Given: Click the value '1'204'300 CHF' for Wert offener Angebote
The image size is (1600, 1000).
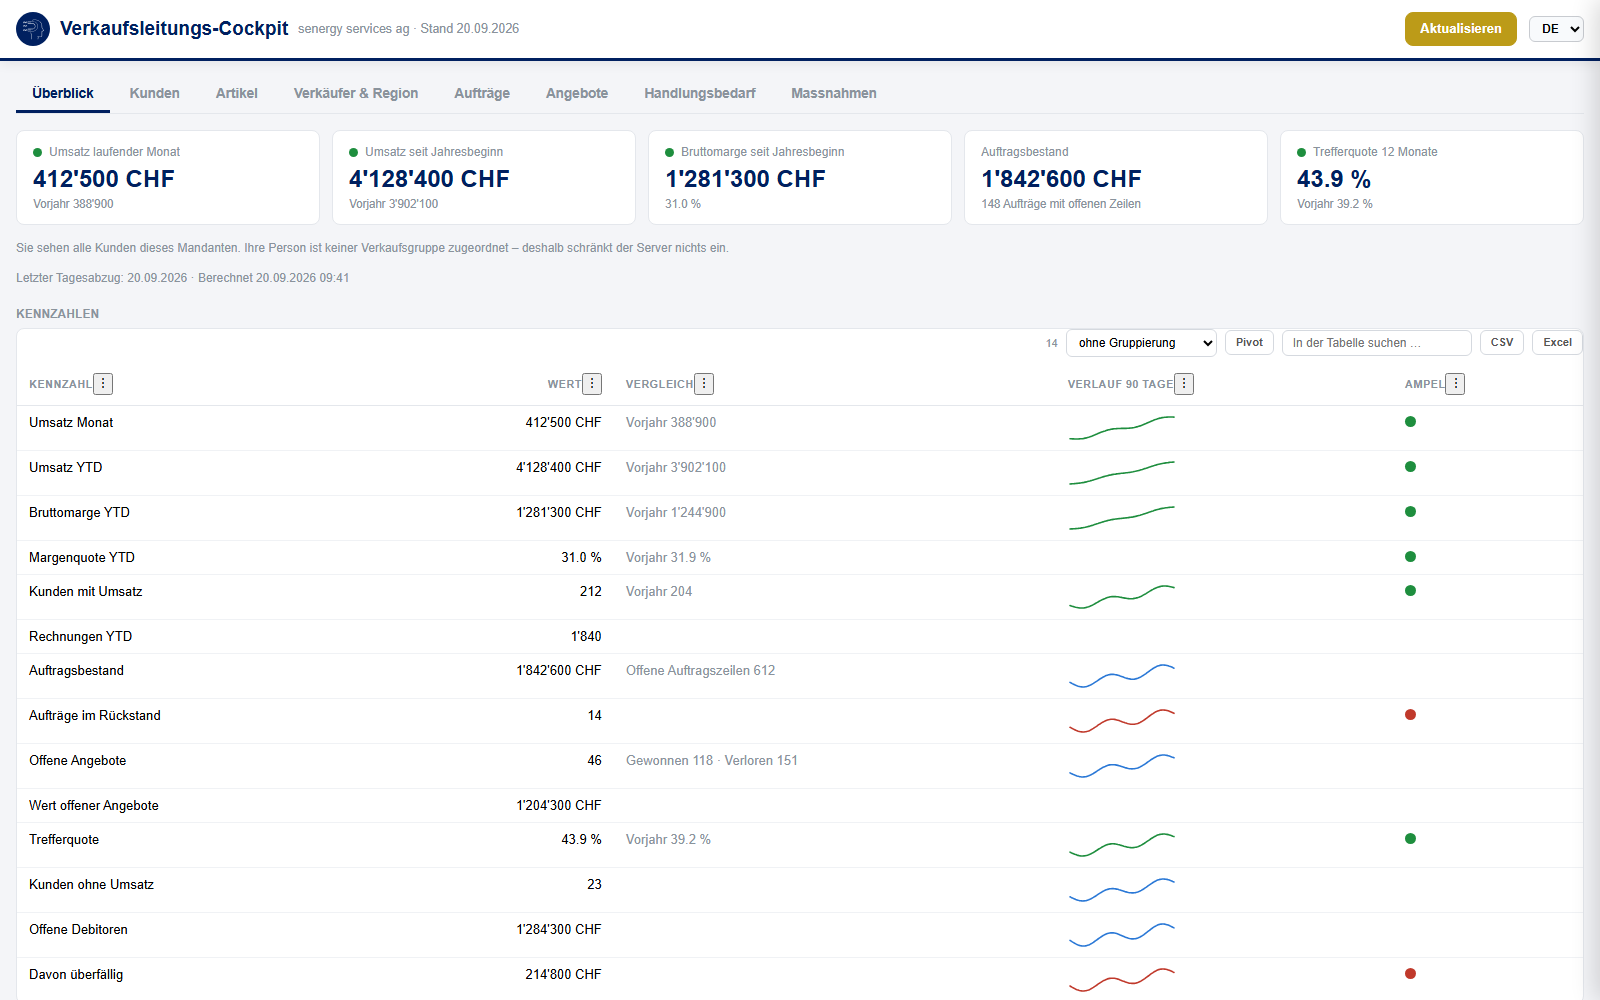Looking at the screenshot, I should (x=559, y=806).
